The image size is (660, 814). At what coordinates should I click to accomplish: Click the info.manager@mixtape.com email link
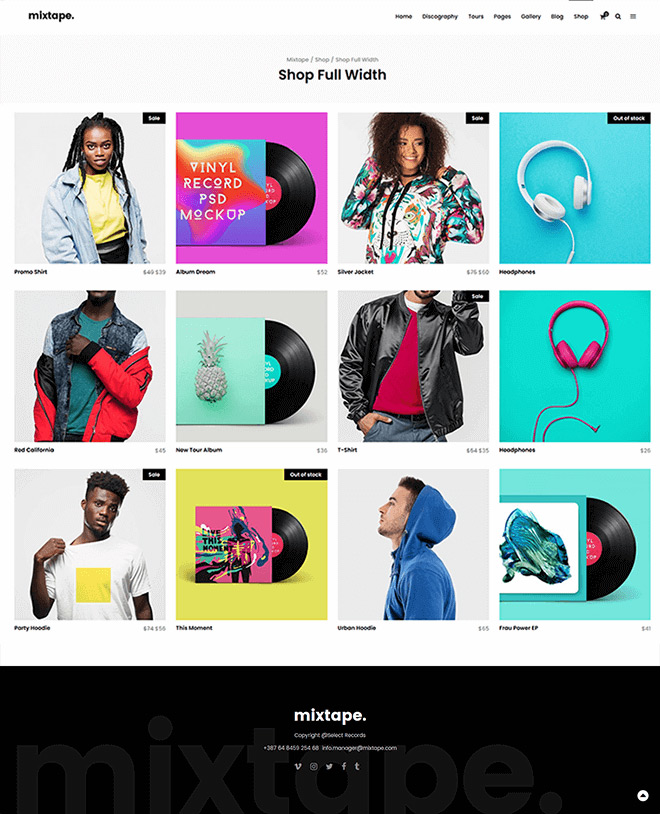click(x=359, y=748)
